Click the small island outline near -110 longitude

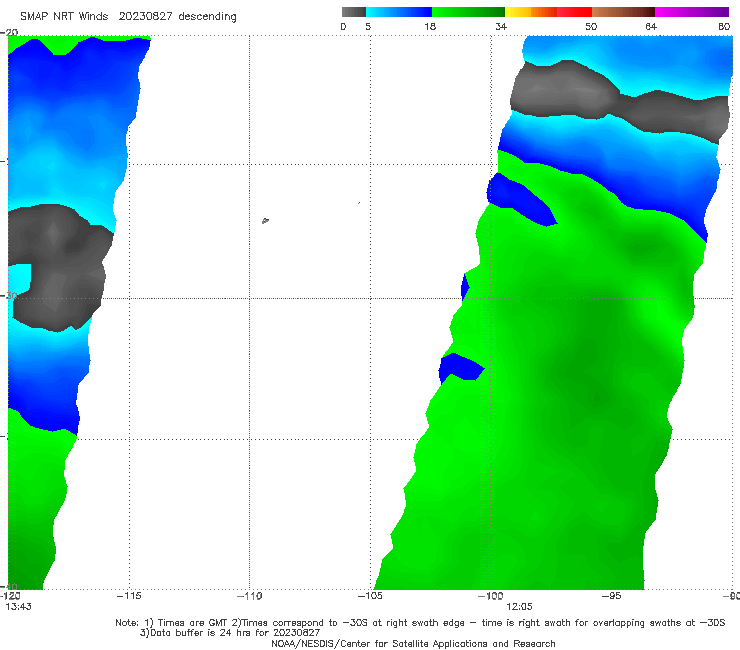[265, 220]
